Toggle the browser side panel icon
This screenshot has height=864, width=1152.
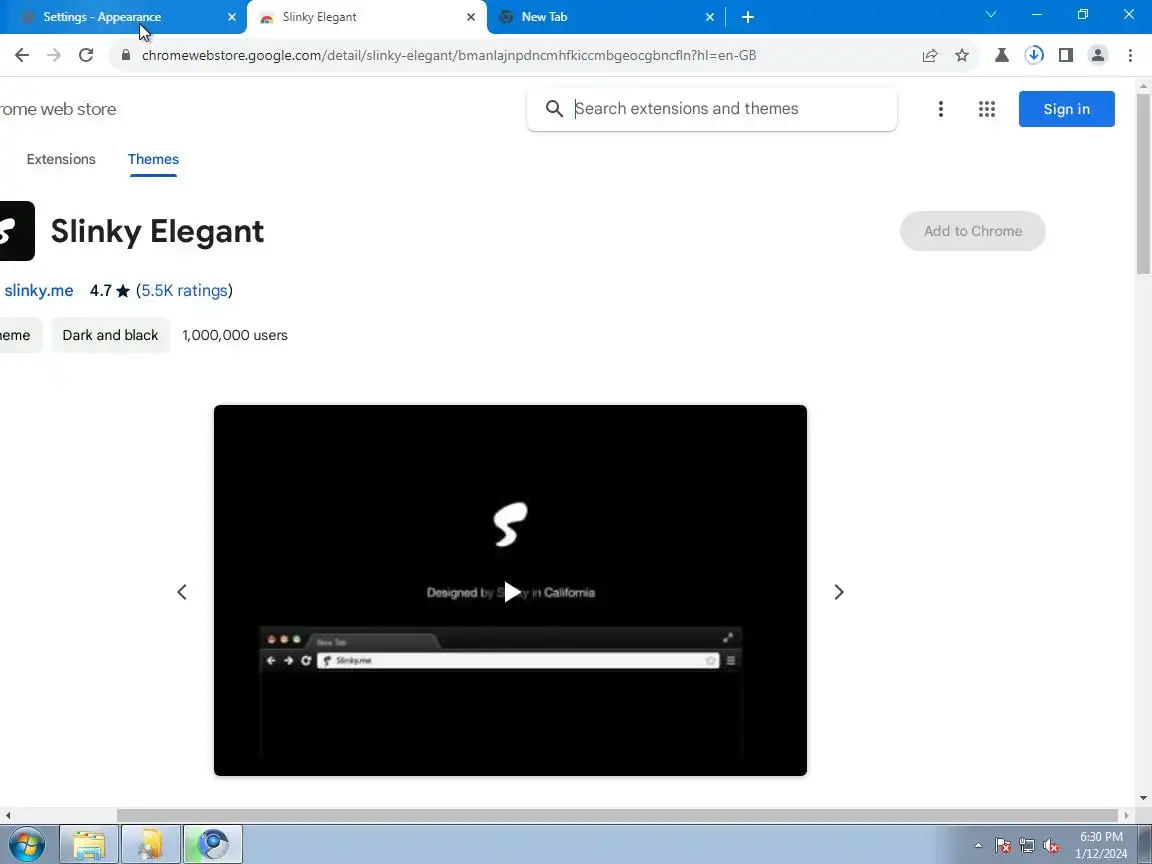(1066, 55)
